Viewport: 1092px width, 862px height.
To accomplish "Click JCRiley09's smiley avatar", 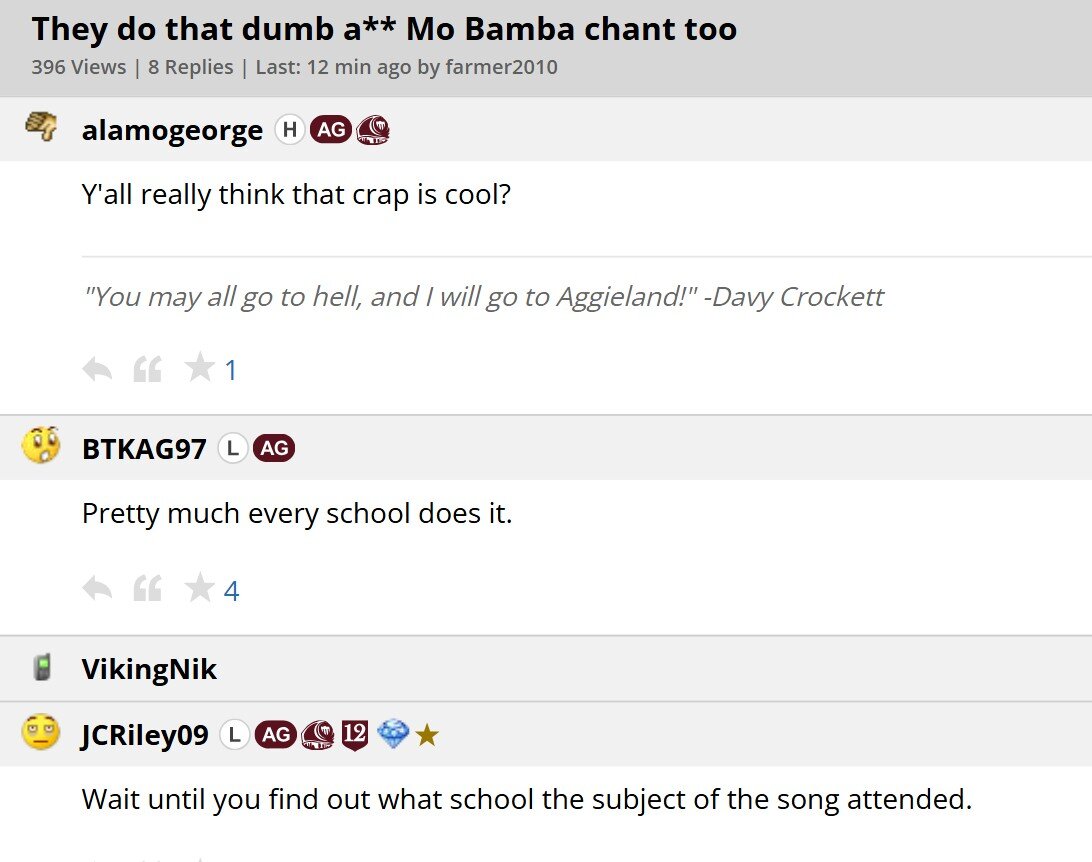I will [41, 733].
